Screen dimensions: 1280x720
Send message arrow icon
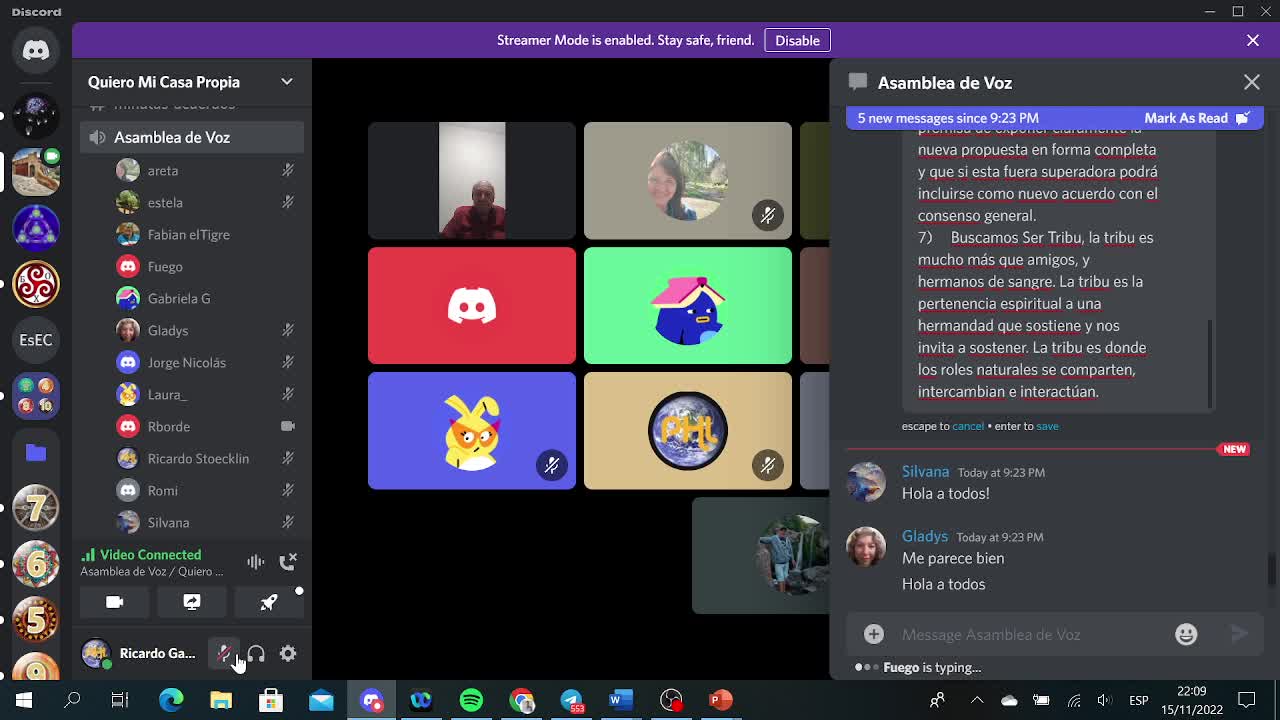[x=1240, y=634]
